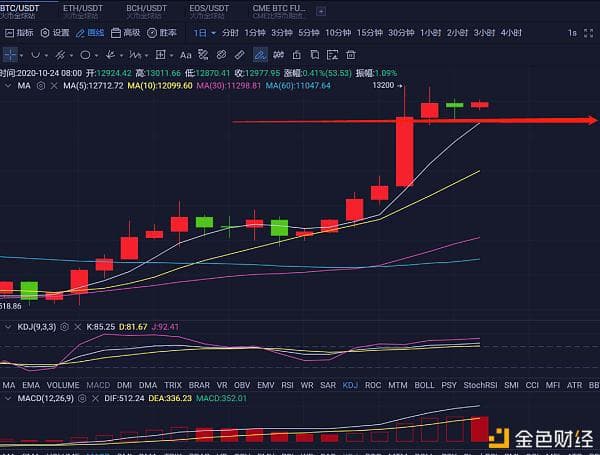Expand the 1日 timeframe dropdown
The image size is (600, 455).
(204, 32)
